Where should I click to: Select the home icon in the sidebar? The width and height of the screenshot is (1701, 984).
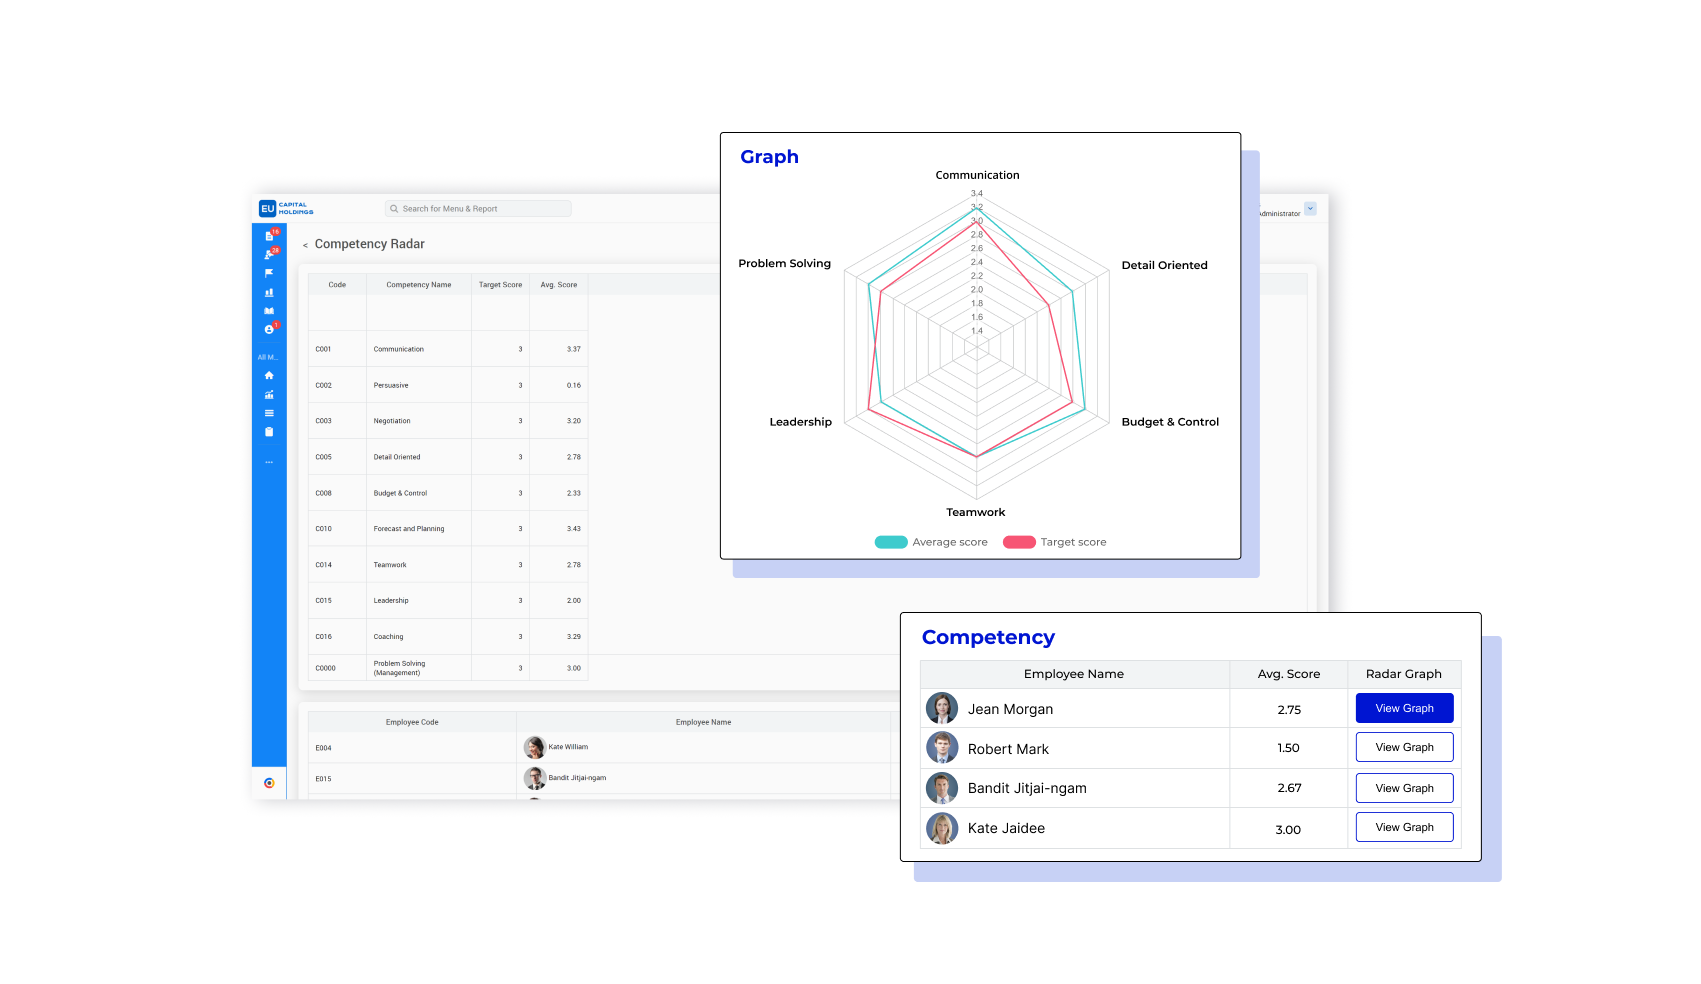tap(268, 374)
